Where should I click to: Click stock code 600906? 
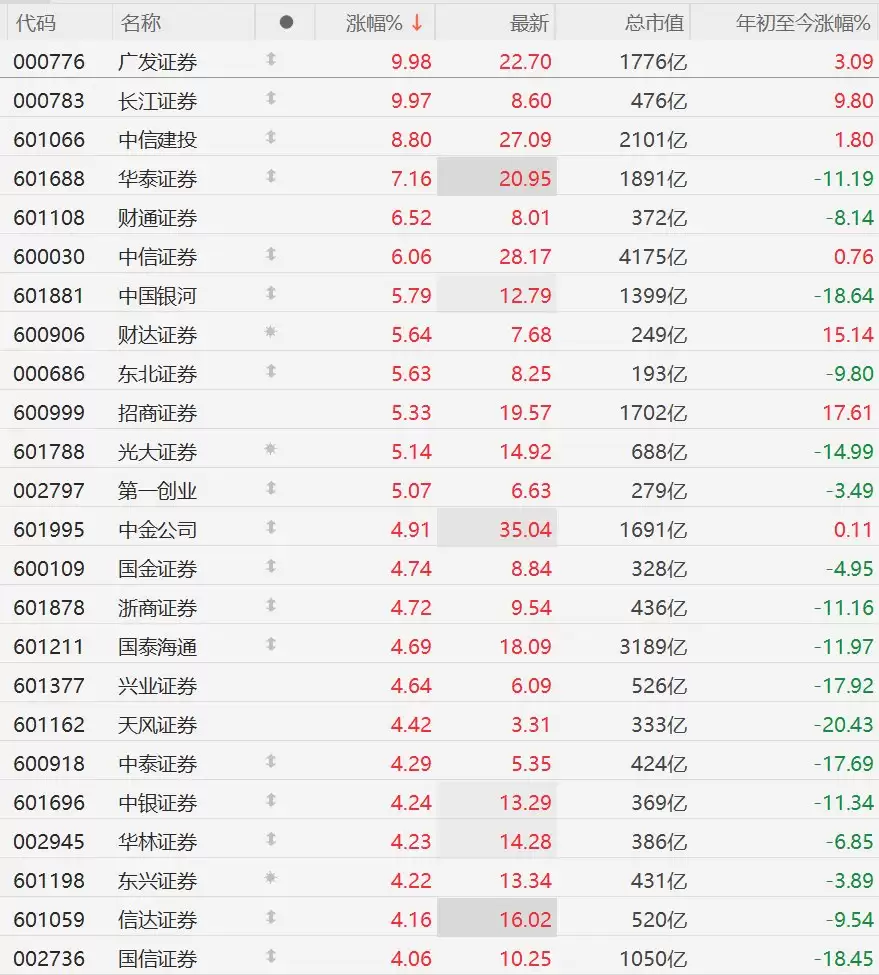[49, 335]
